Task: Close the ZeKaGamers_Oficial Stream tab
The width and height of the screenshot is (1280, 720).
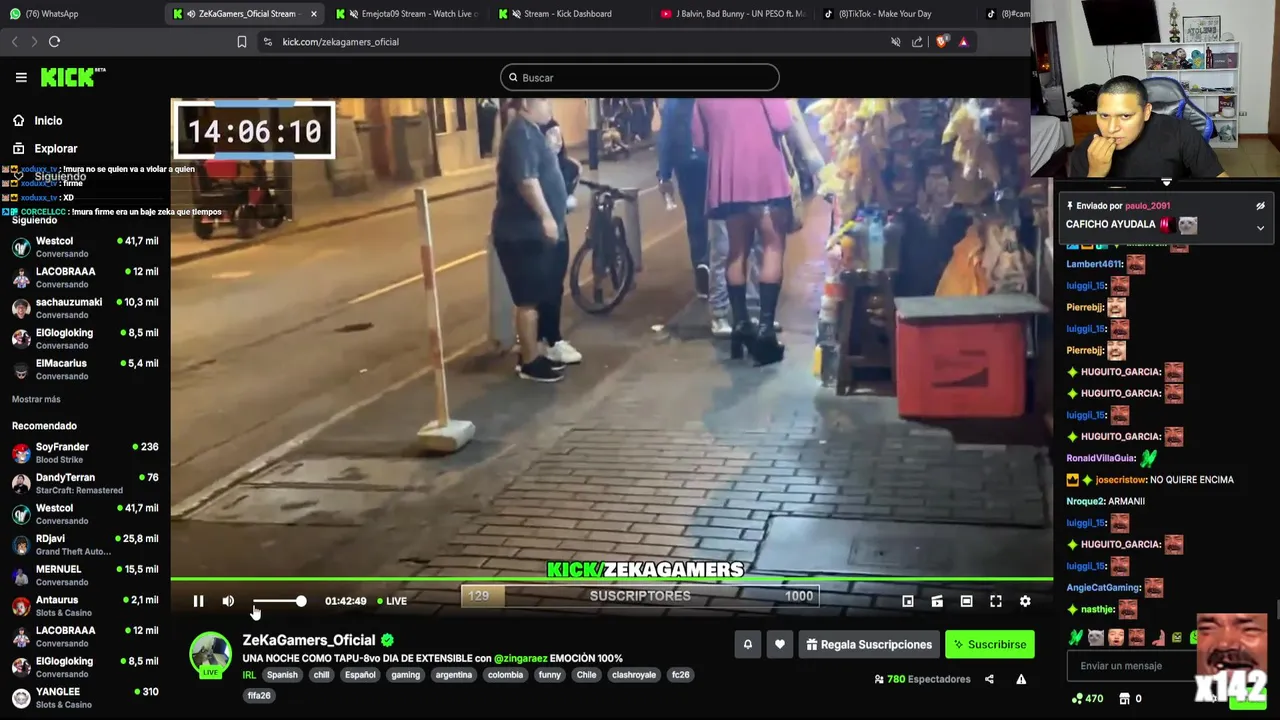Action: click(x=314, y=14)
